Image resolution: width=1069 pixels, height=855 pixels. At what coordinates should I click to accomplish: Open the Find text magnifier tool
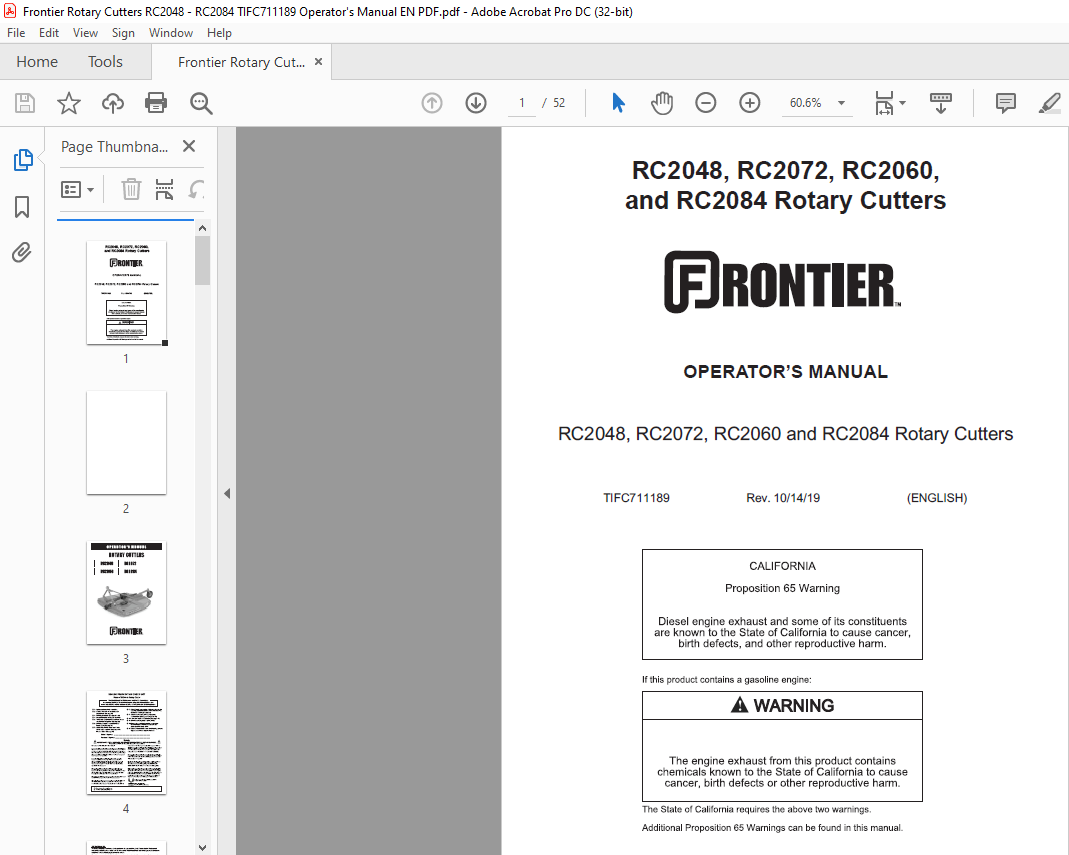coord(201,103)
